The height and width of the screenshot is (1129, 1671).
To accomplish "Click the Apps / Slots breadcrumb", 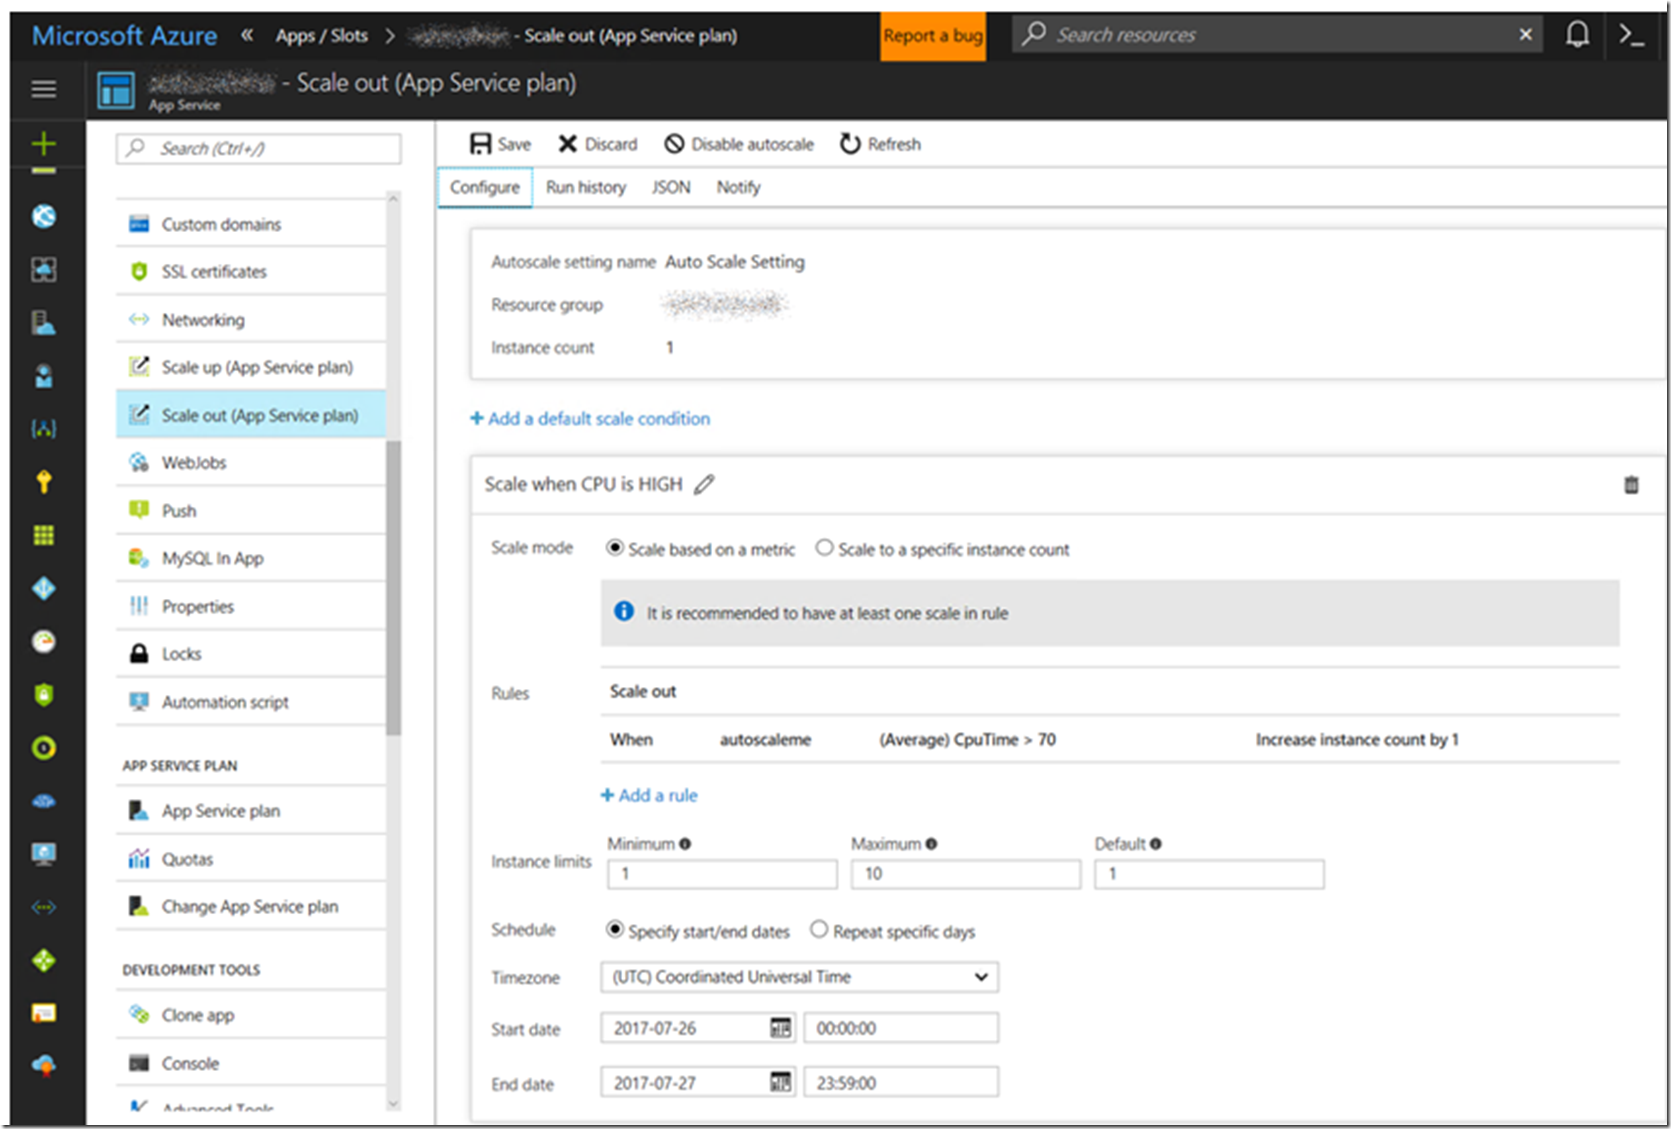I will pyautogui.click(x=321, y=36).
